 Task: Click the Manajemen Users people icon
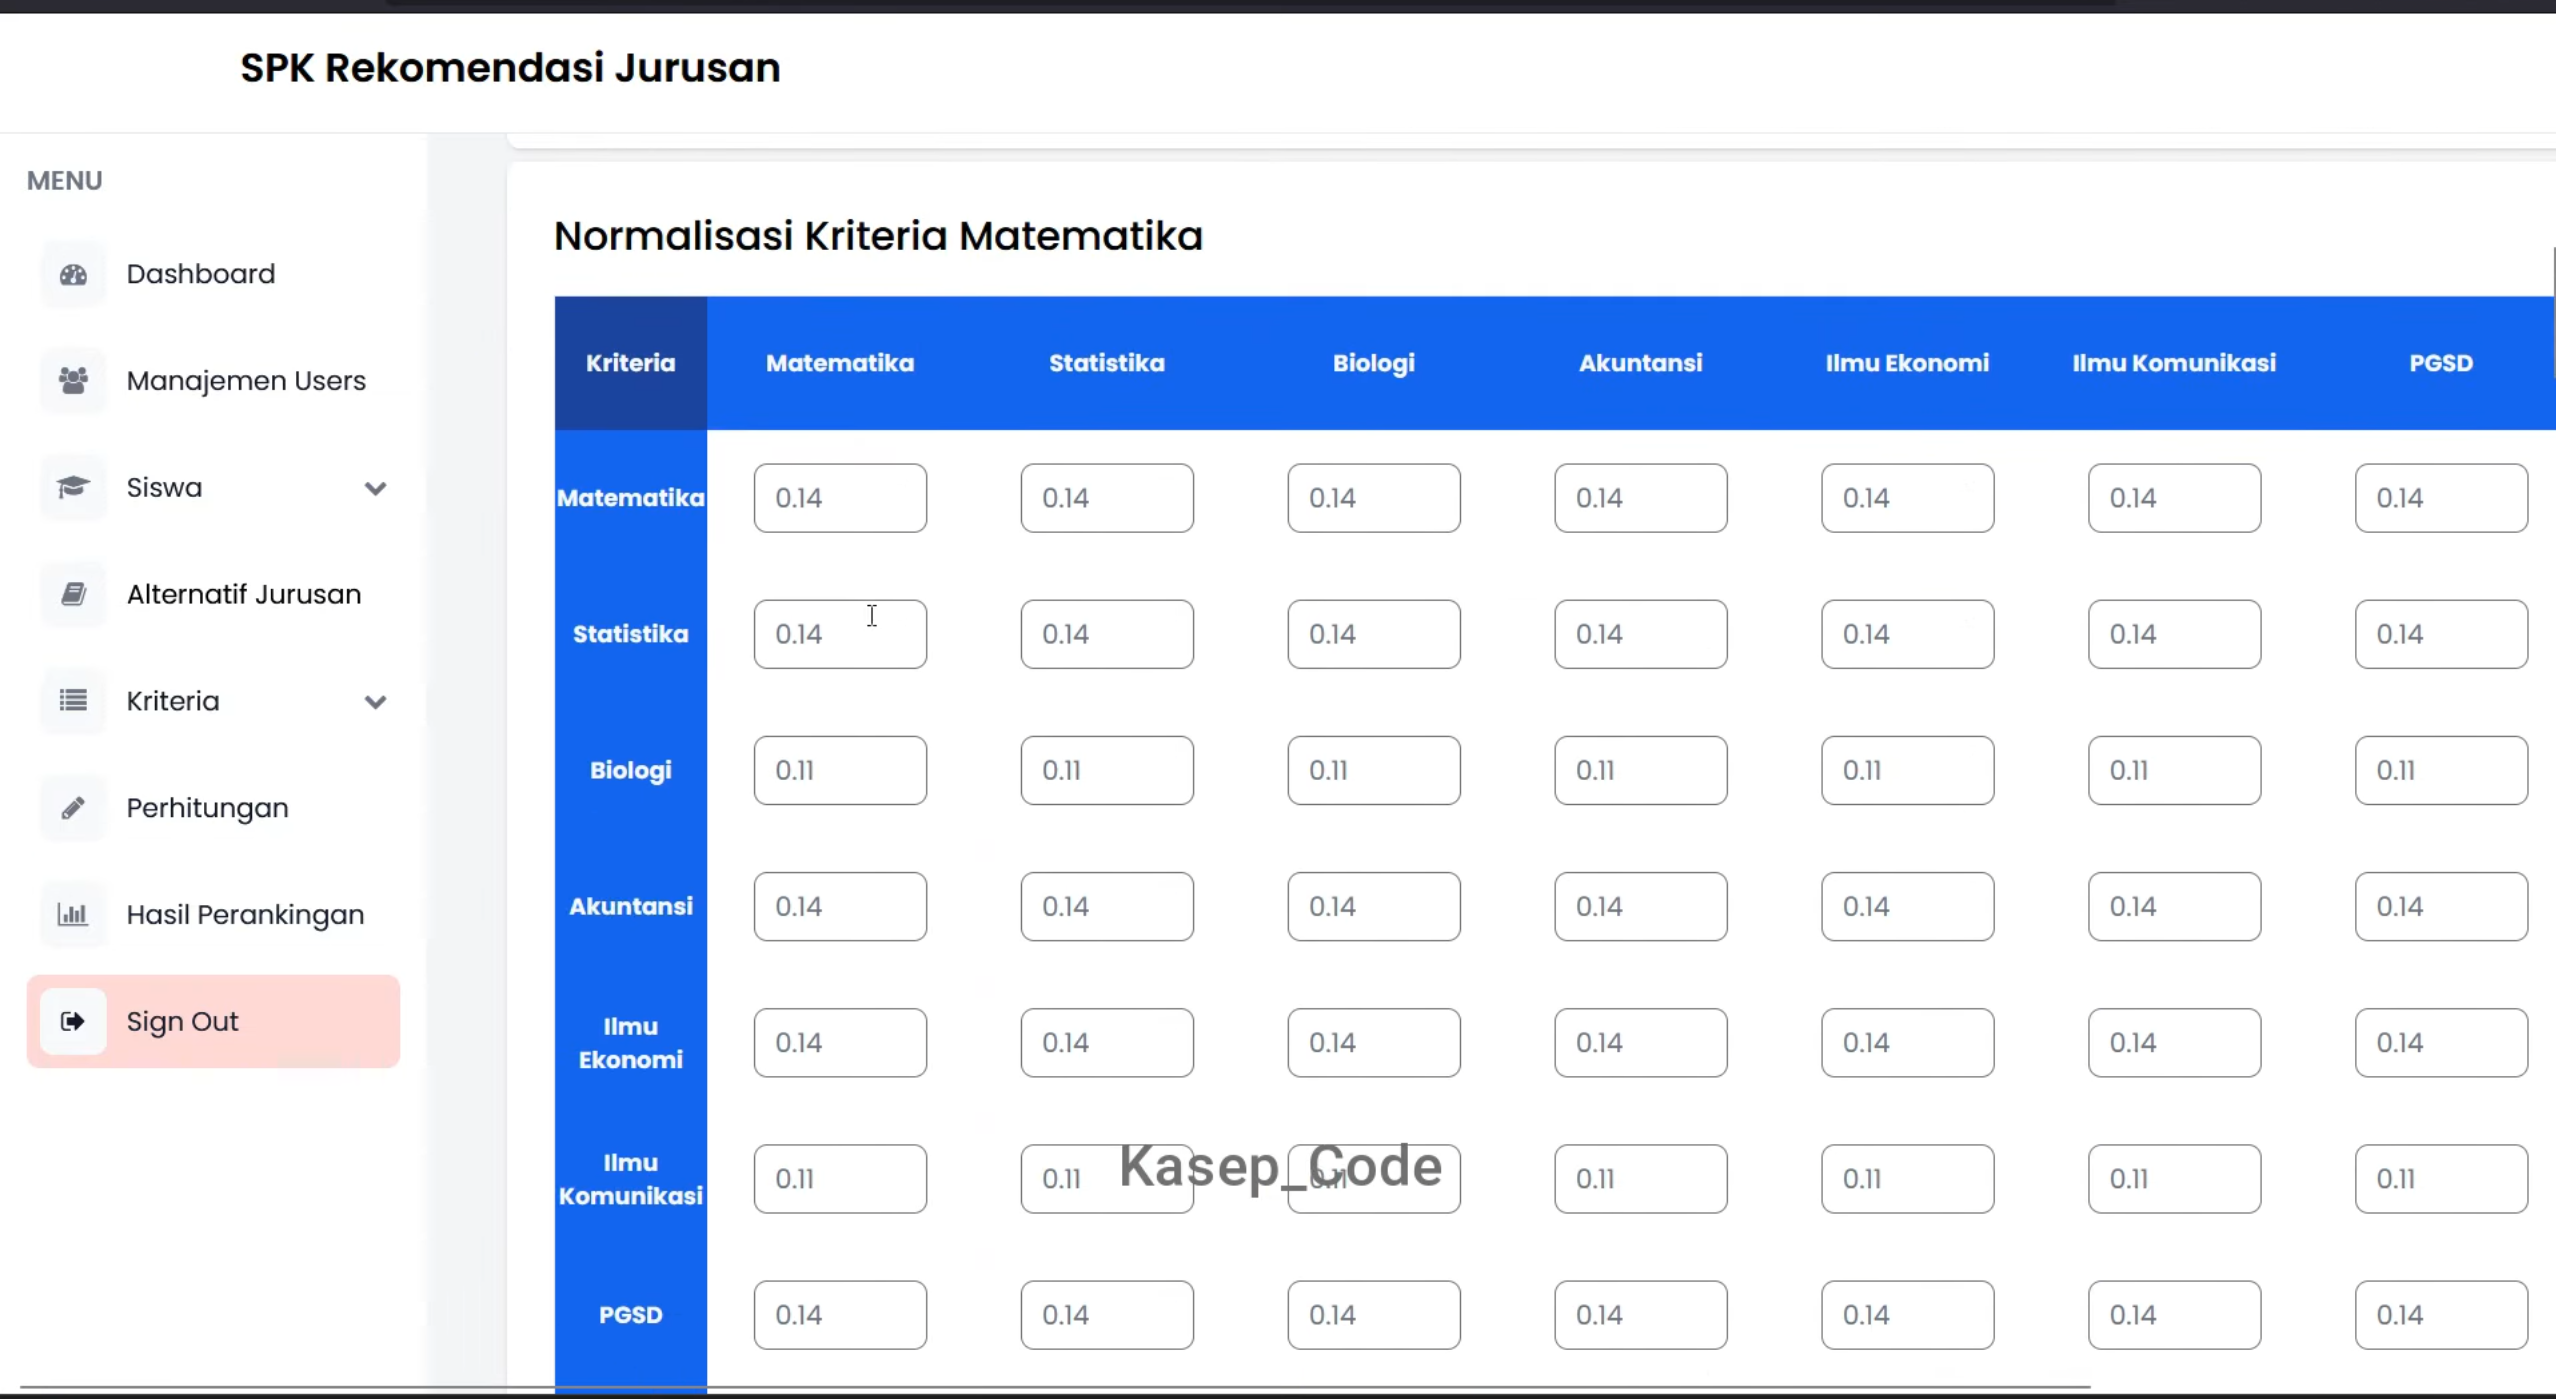(x=73, y=381)
